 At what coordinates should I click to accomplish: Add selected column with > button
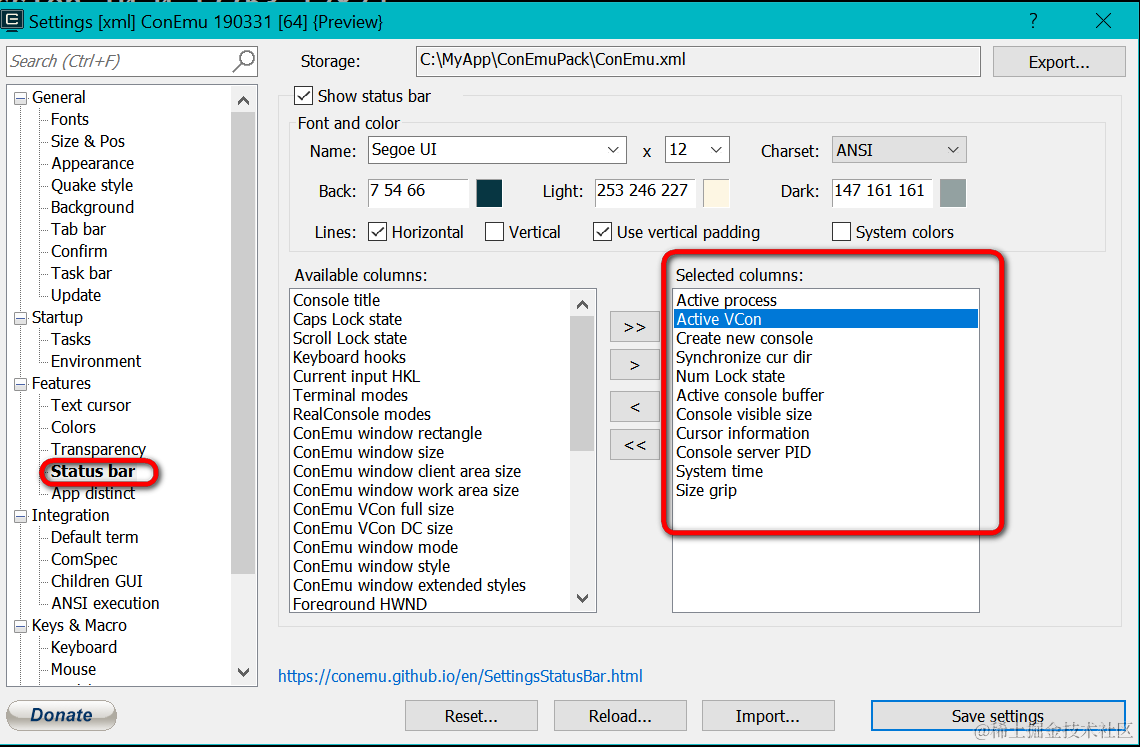tap(635, 365)
